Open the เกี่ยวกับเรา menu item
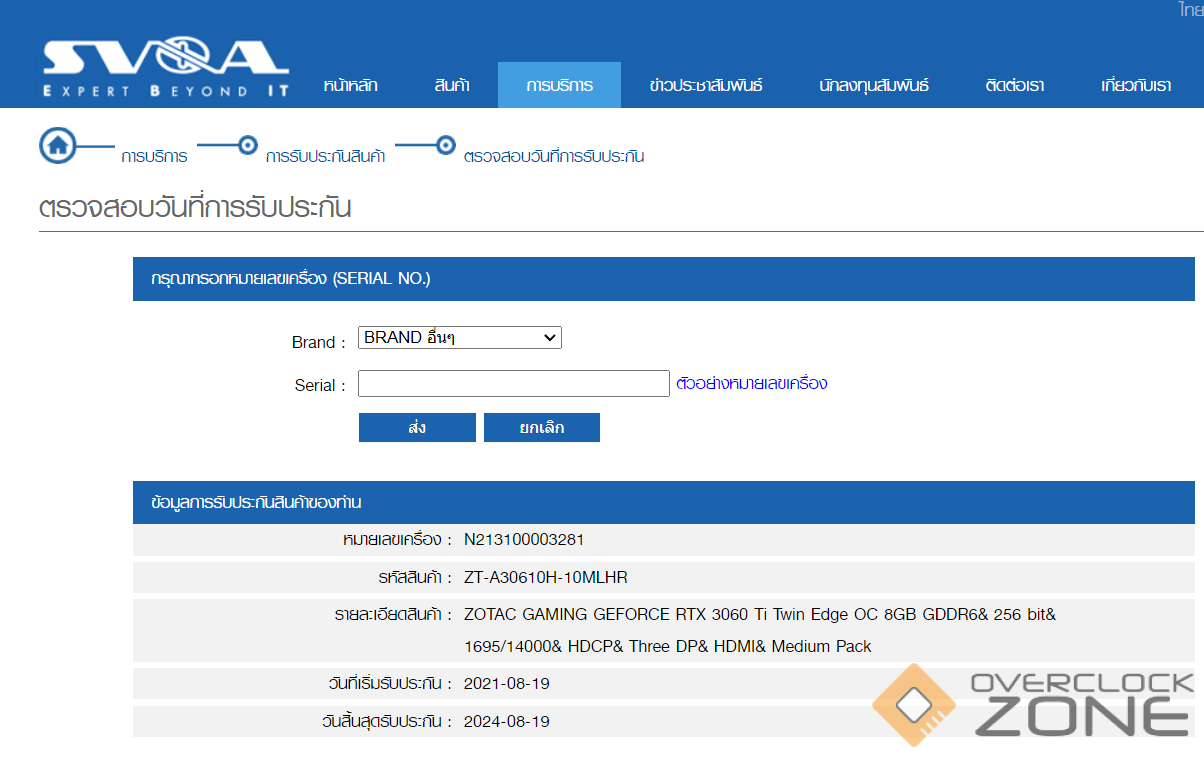This screenshot has height=757, width=1204. 1136,85
